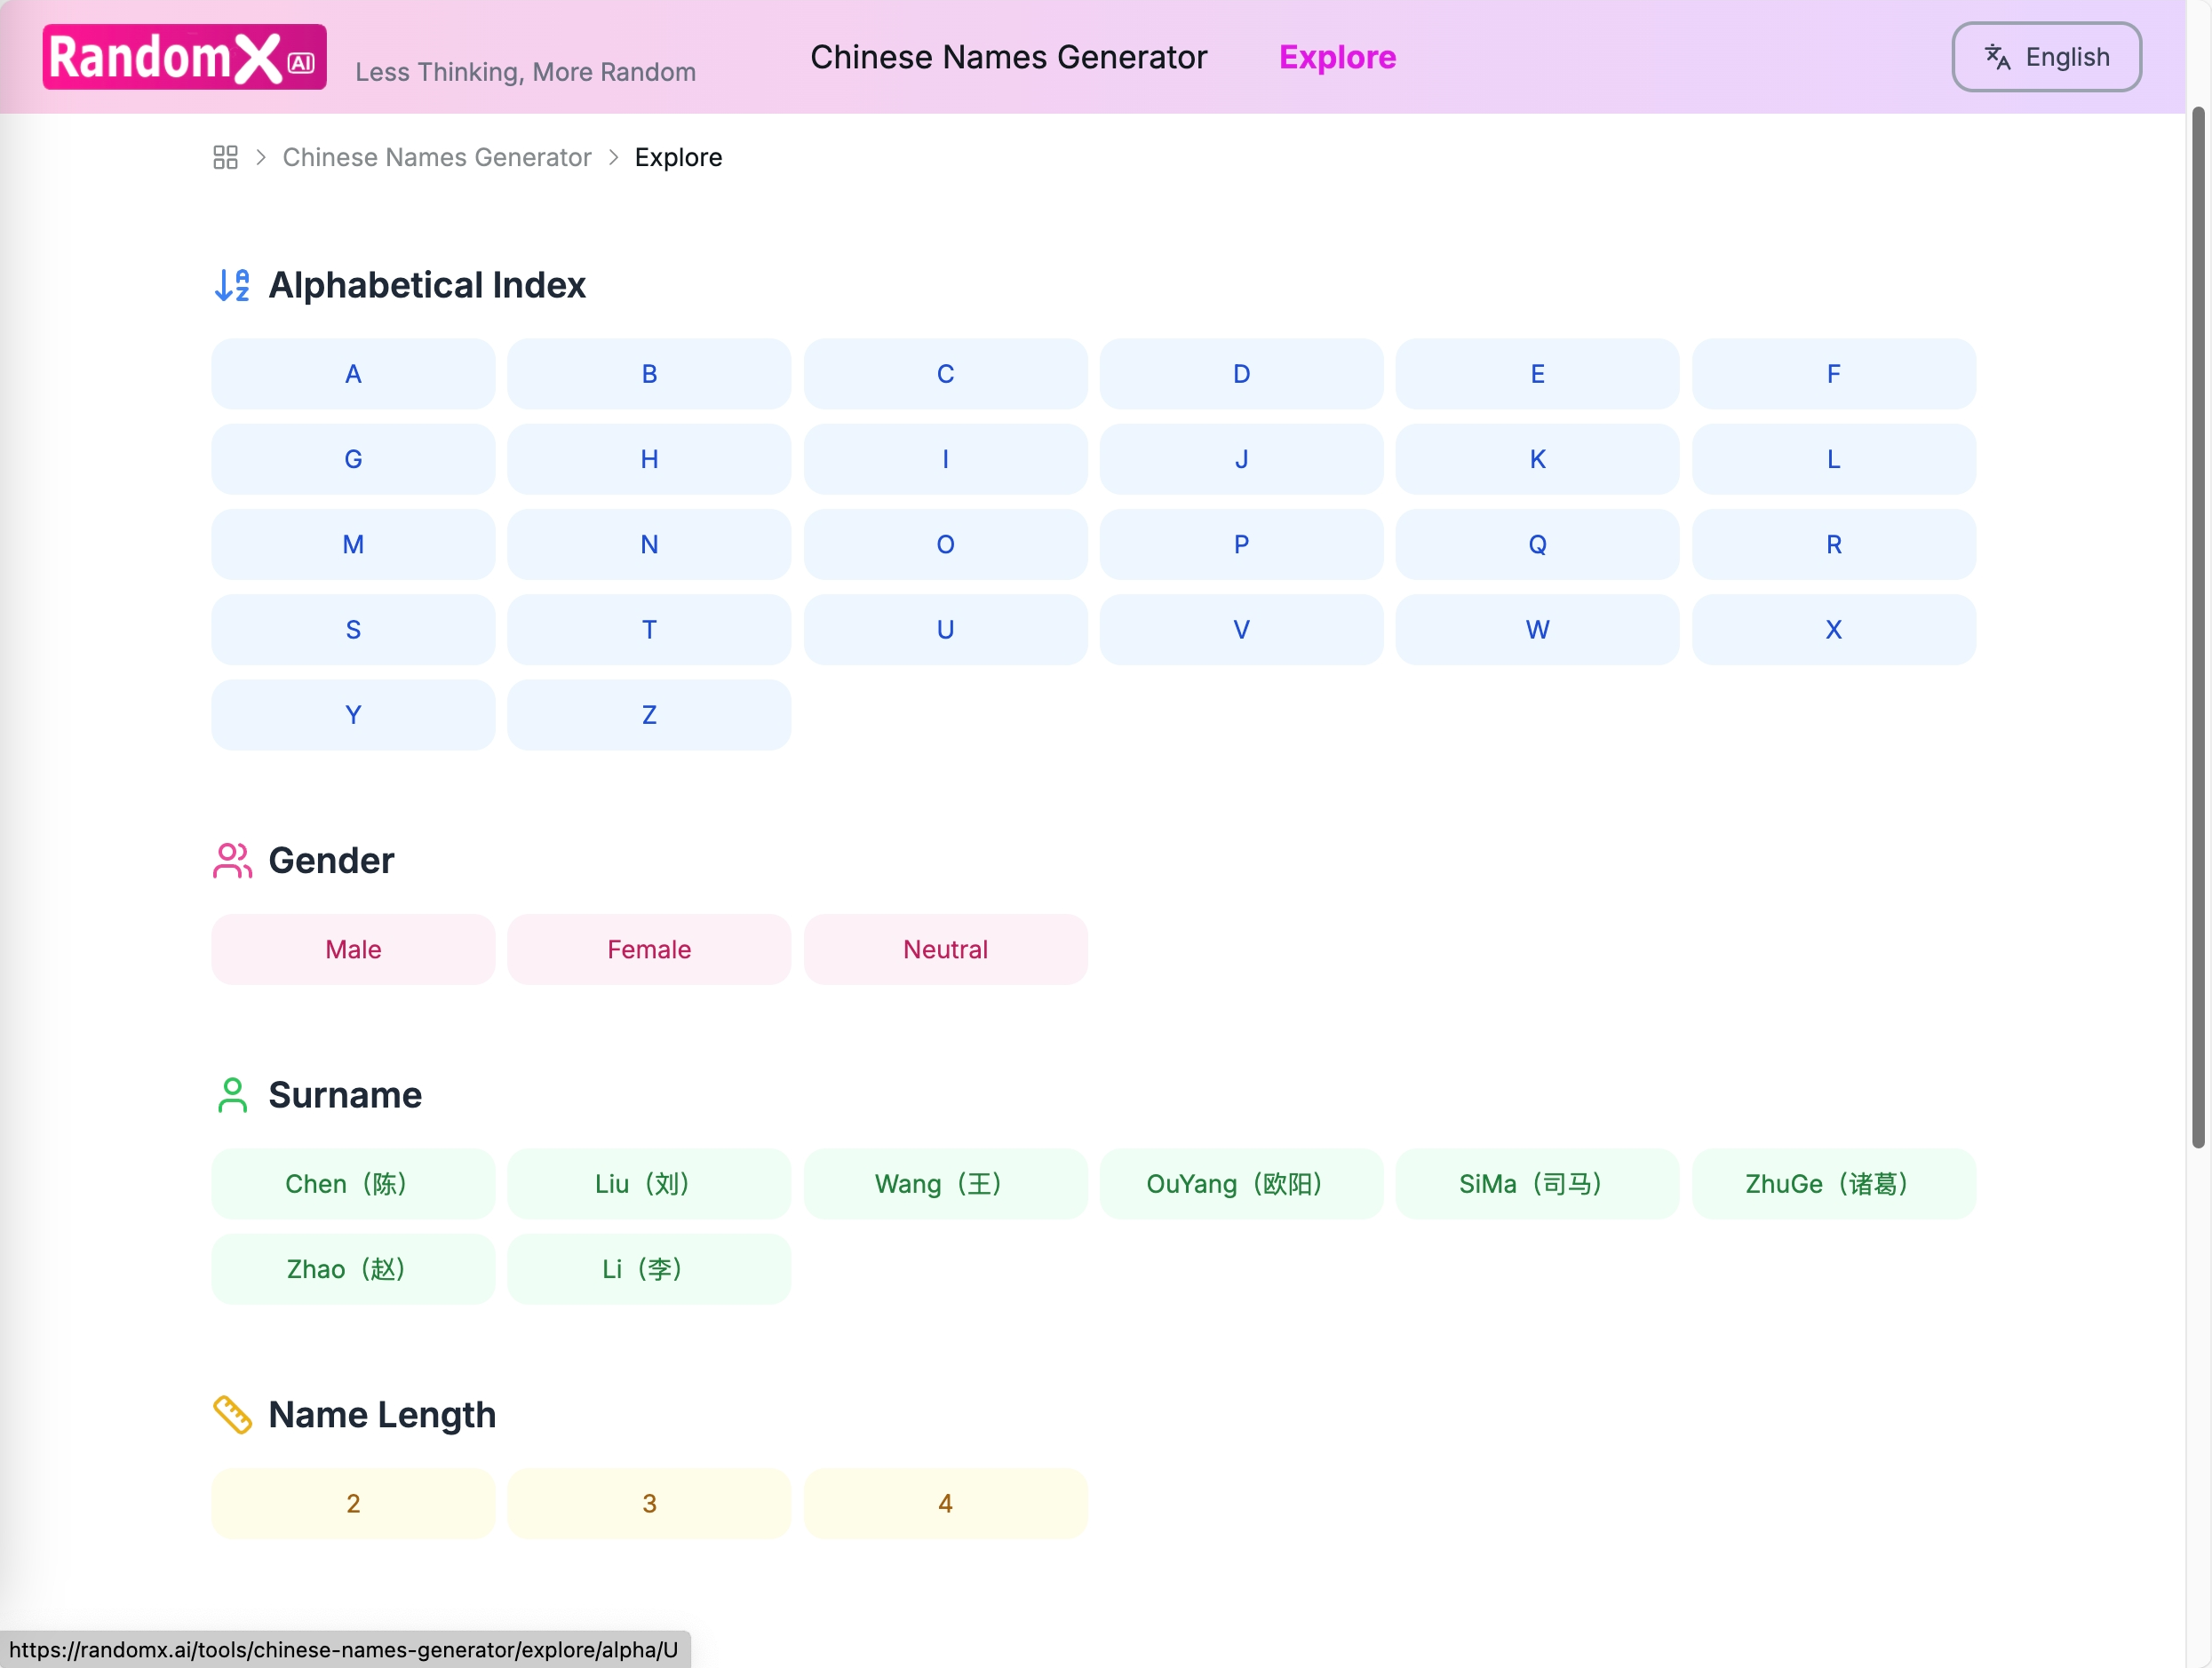This screenshot has height=1668, width=2212.
Task: Open Chinese Names Generator nav tab
Action: pyautogui.click(x=1008, y=57)
